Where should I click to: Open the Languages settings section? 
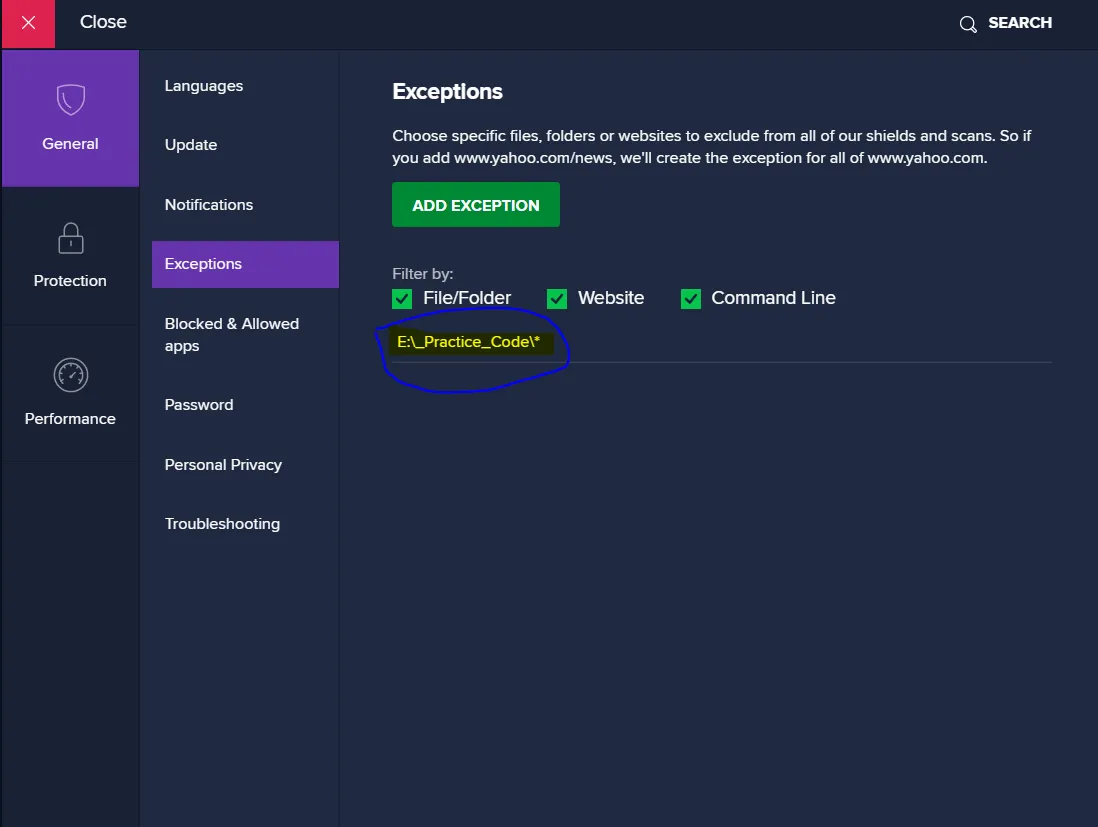pyautogui.click(x=204, y=86)
